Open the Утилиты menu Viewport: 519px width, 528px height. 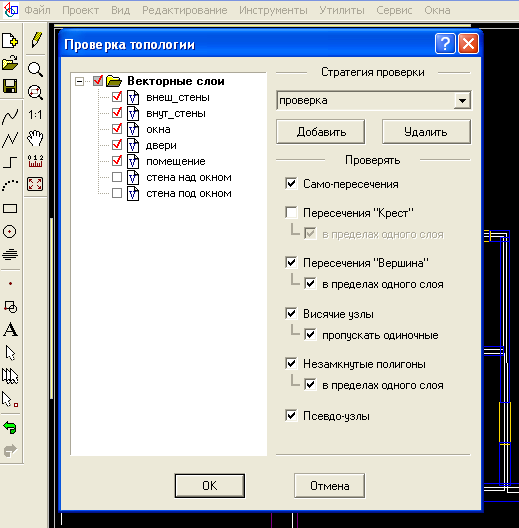tap(342, 10)
